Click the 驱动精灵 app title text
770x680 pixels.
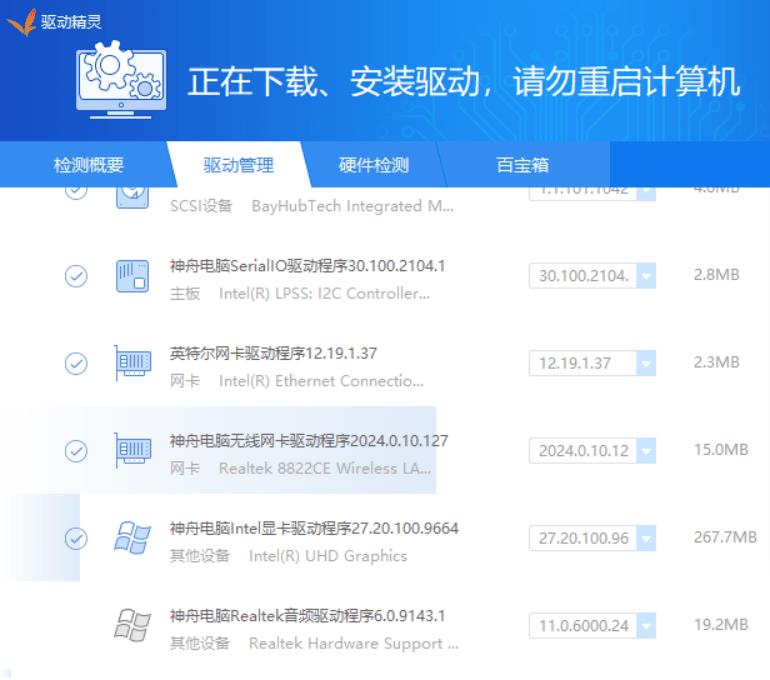tap(71, 22)
